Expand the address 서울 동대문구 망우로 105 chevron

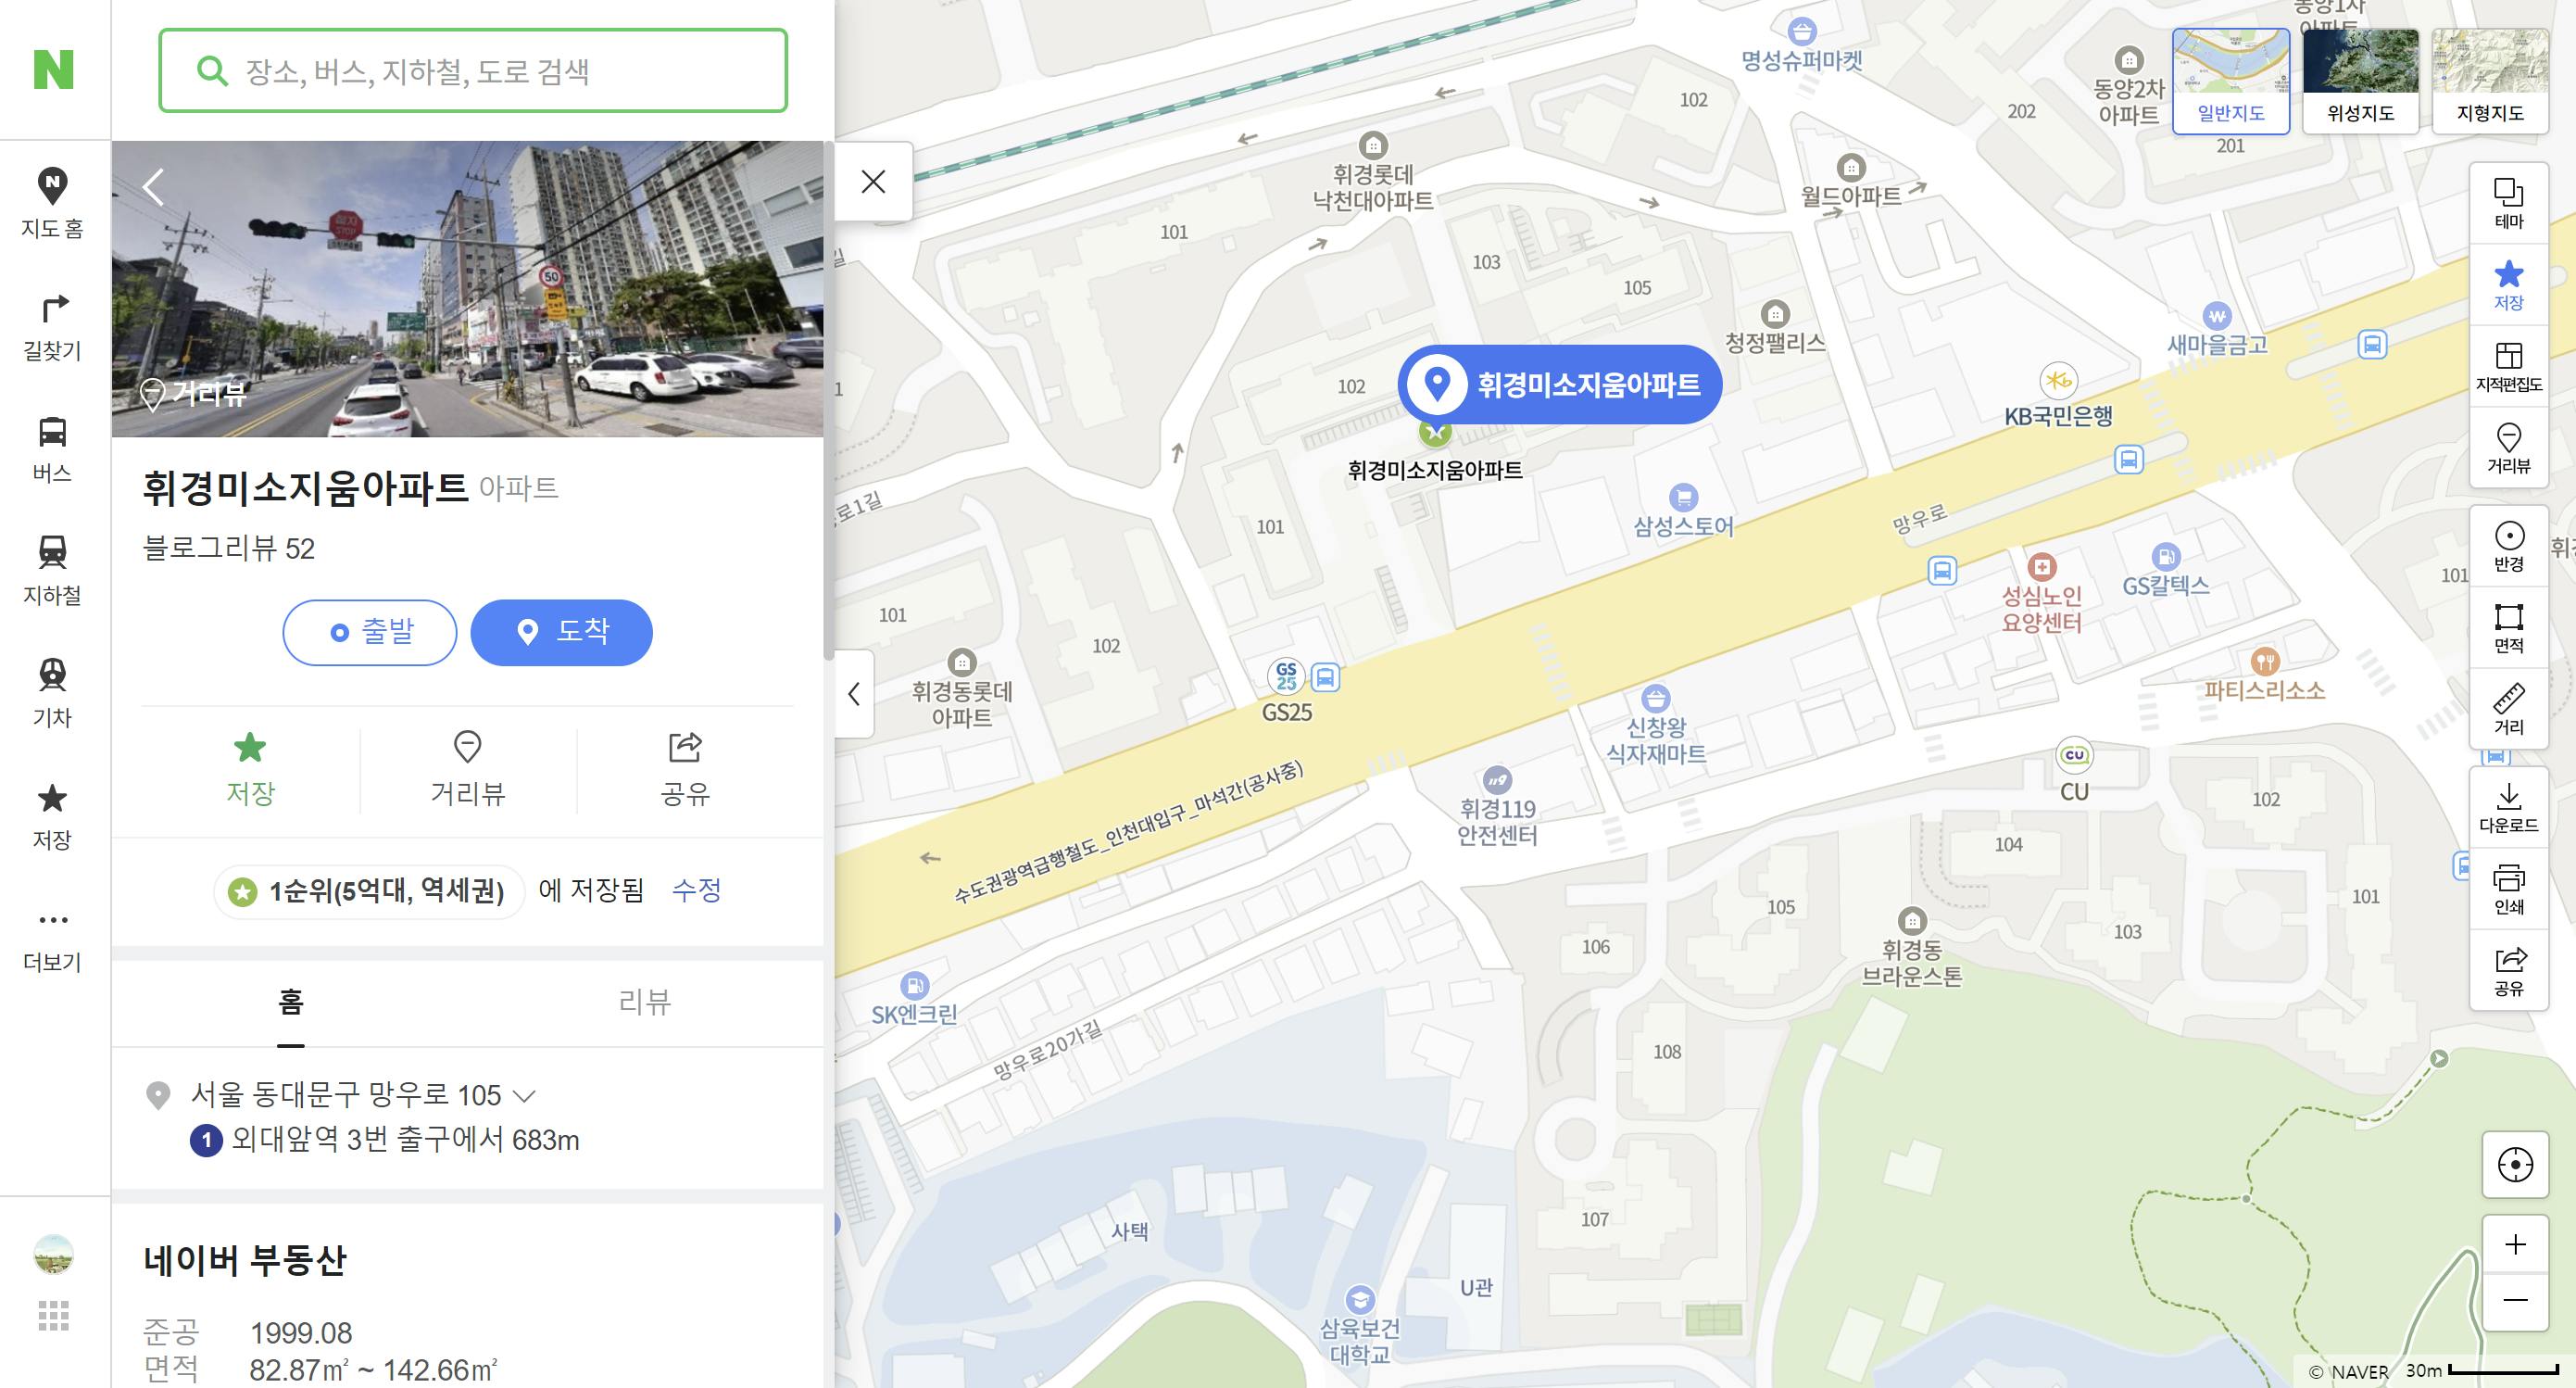point(524,1096)
